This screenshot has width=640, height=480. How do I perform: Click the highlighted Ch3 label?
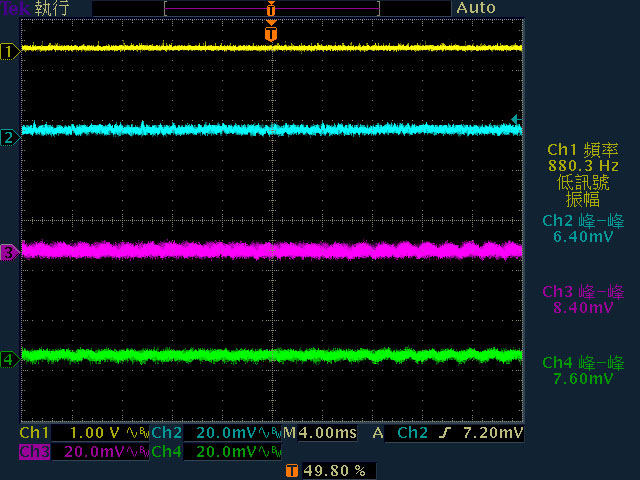click(x=34, y=452)
